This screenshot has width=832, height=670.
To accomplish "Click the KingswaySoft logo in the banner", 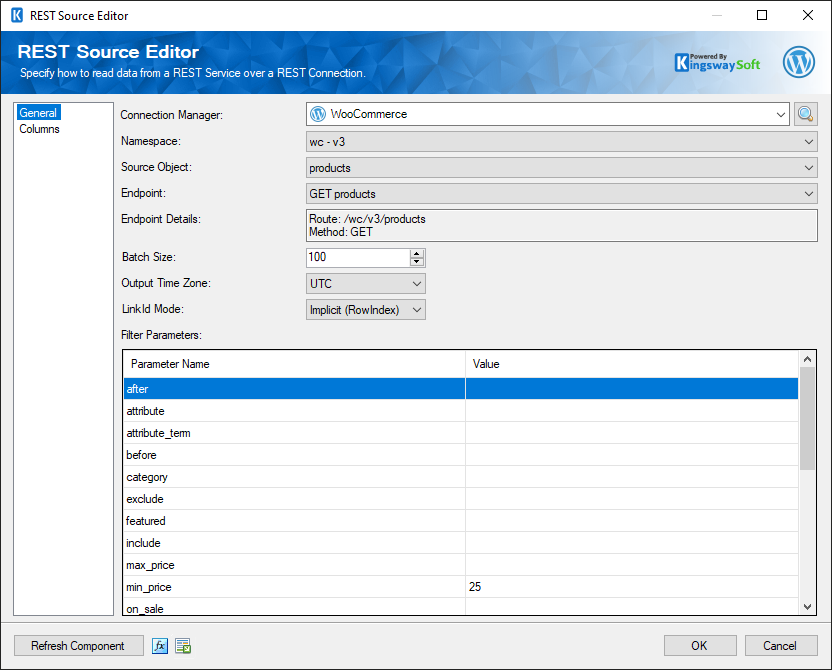I will pyautogui.click(x=717, y=61).
